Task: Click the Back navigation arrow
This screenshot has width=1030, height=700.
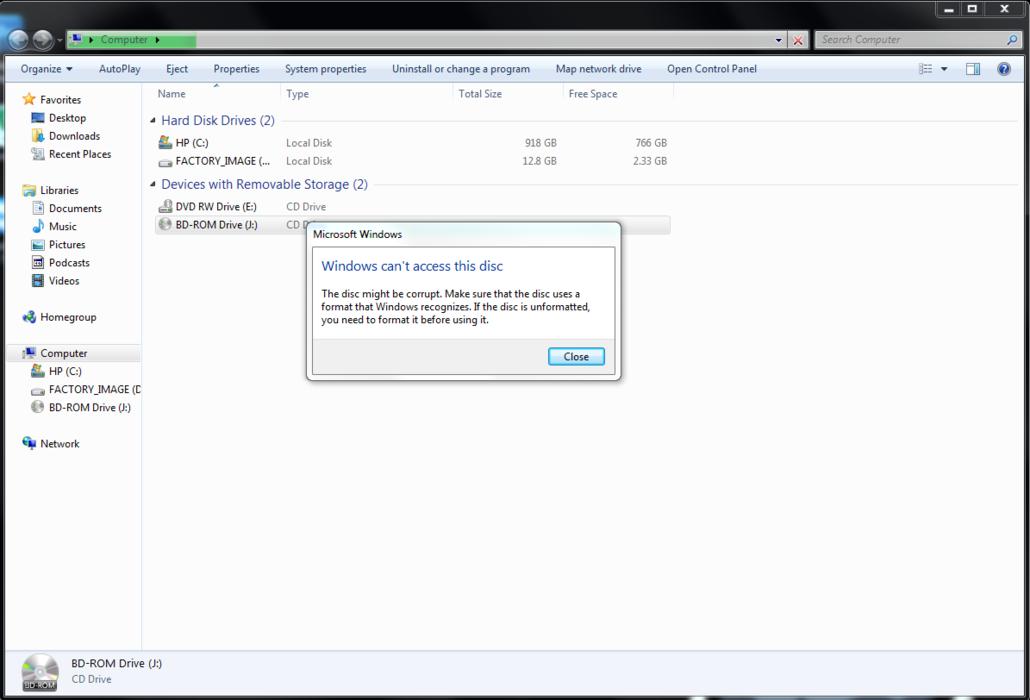Action: coord(18,40)
